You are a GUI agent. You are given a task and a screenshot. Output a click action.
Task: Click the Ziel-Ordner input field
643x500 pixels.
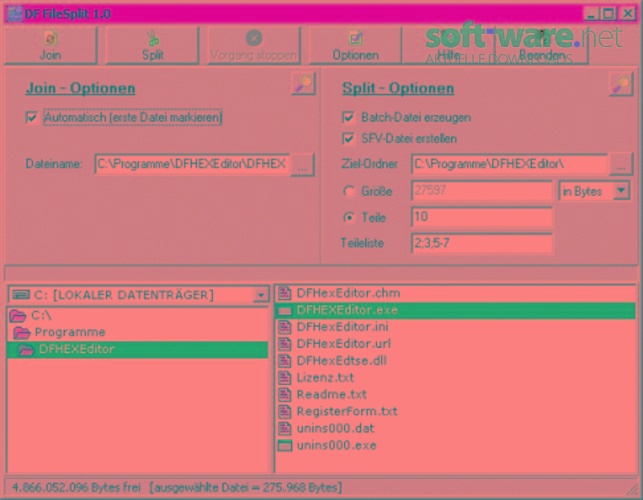[x=510, y=164]
